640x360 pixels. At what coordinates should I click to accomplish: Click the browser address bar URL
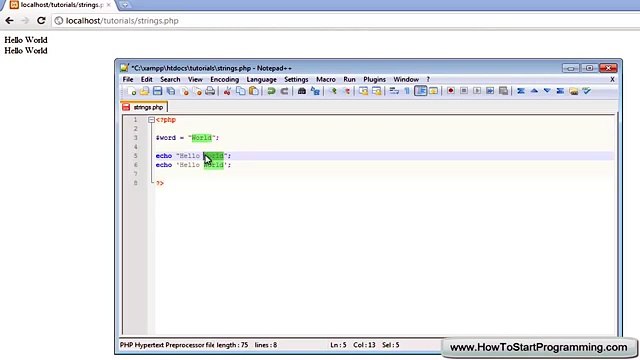pos(122,21)
